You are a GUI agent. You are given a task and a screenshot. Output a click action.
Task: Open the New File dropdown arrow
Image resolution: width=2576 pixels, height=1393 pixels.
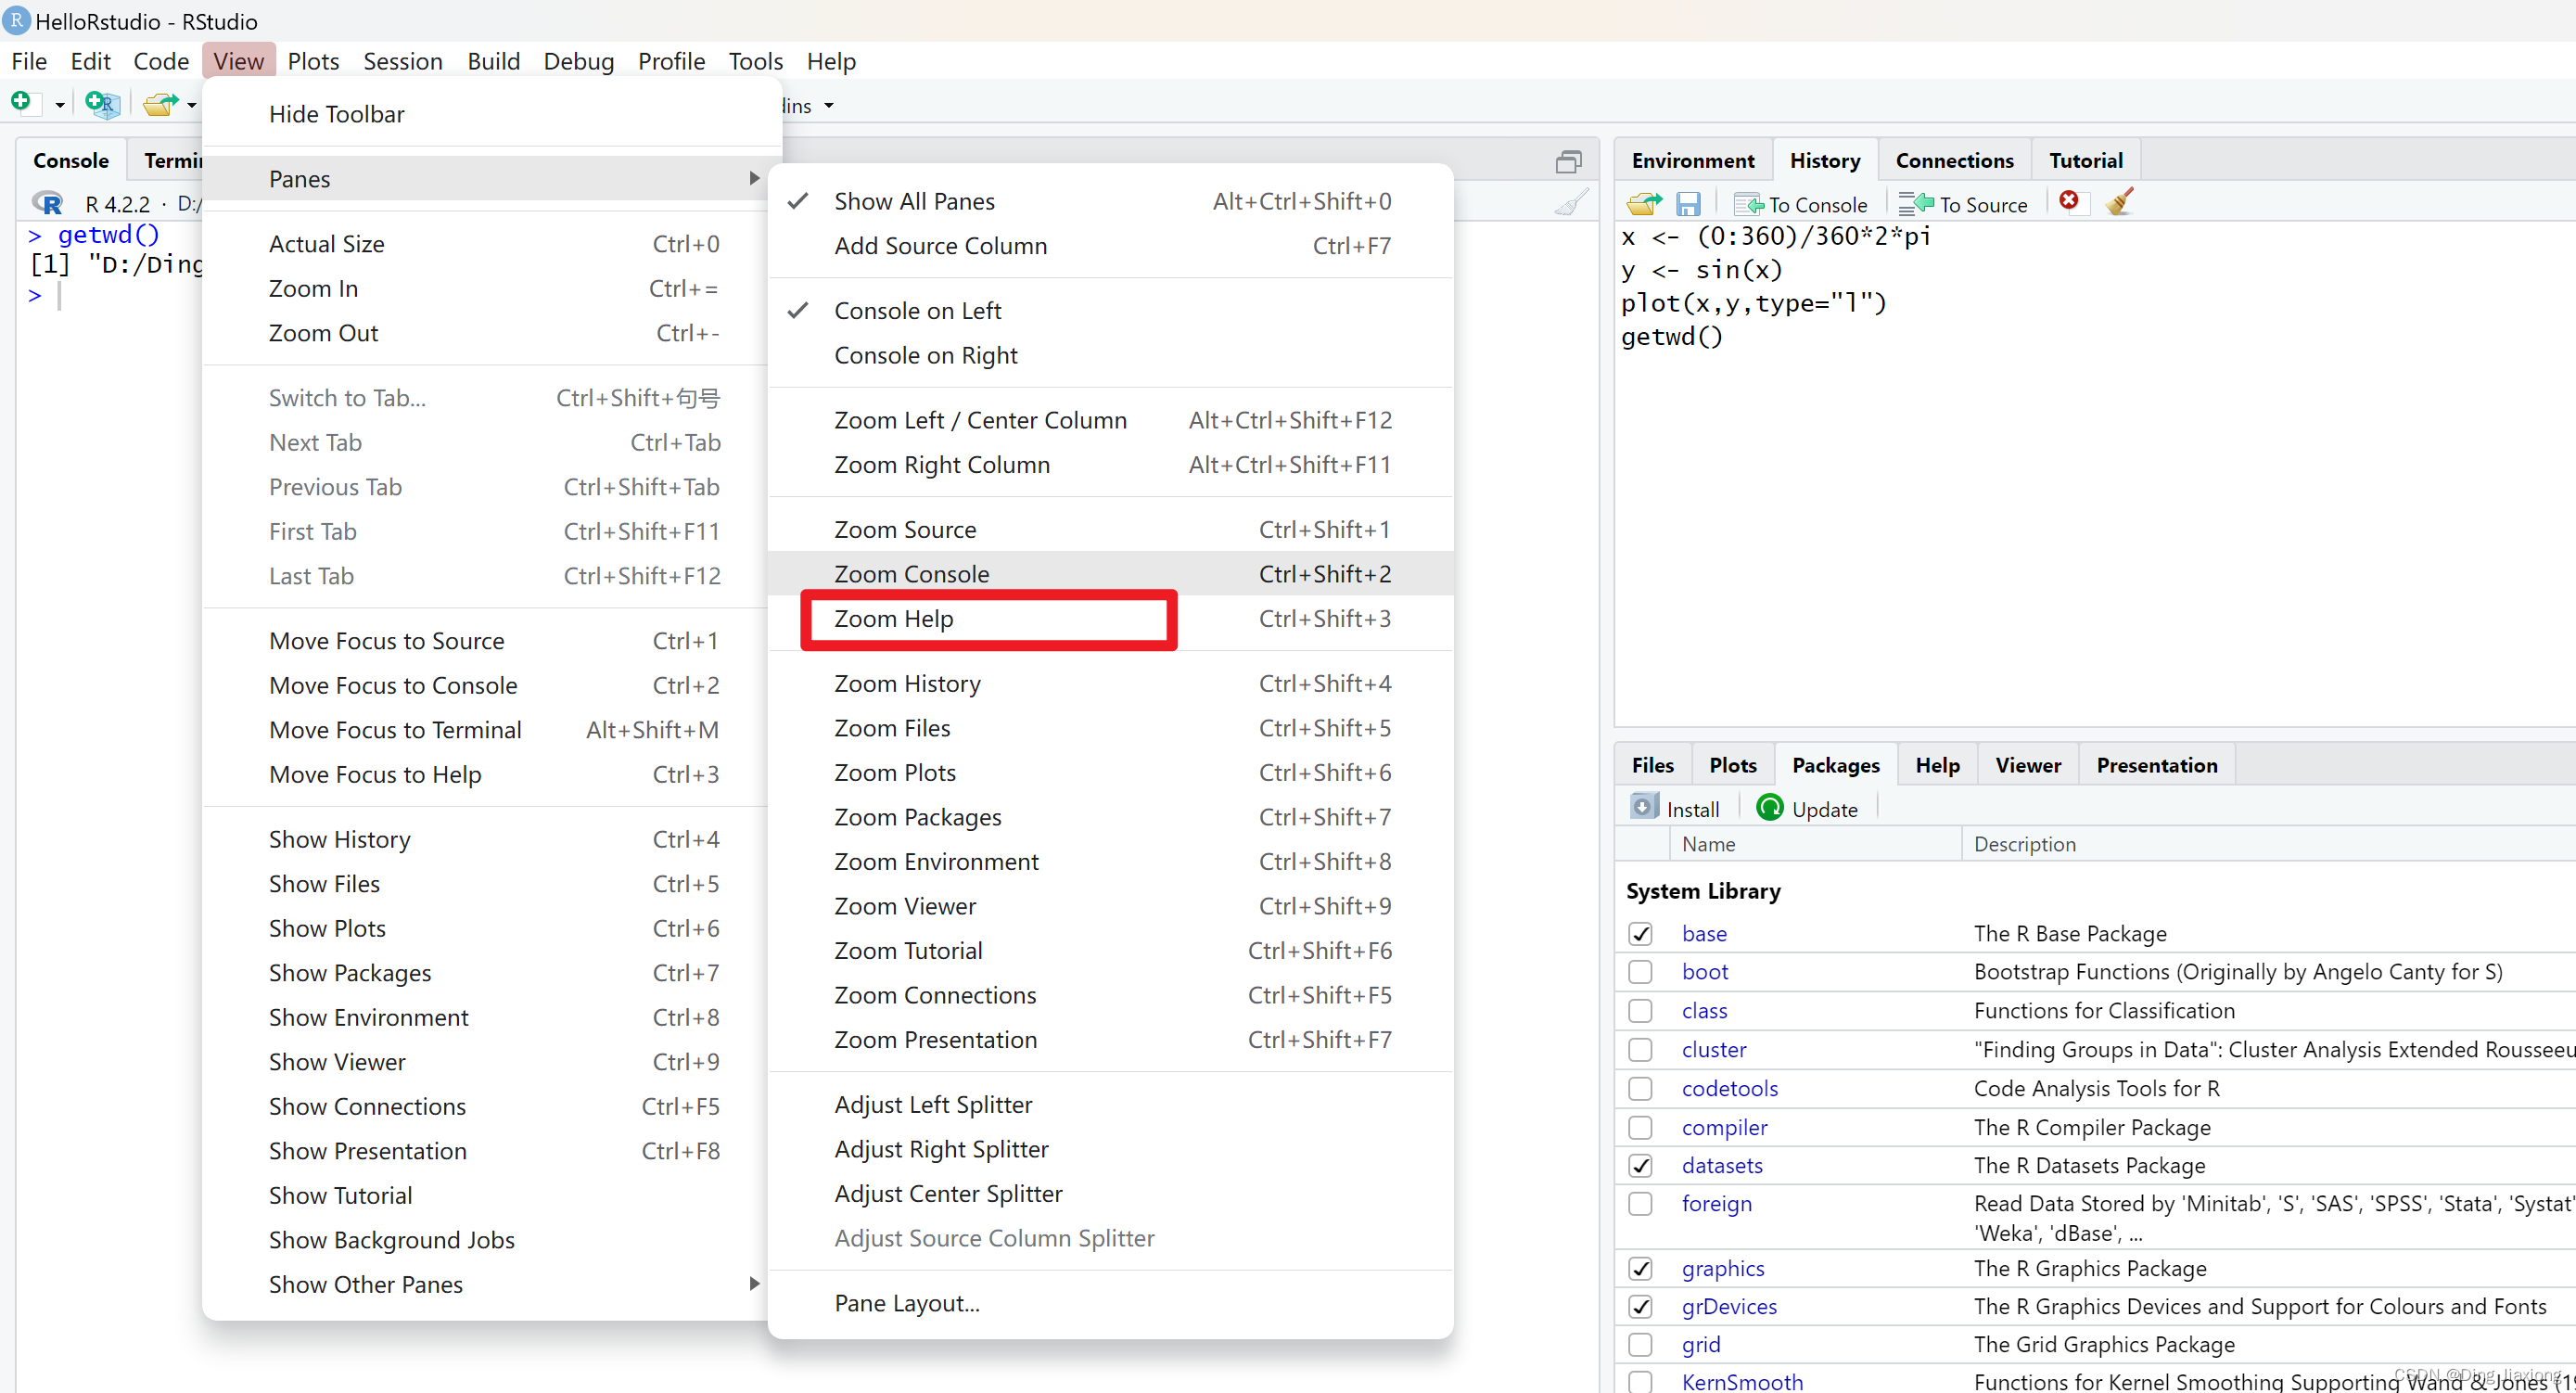59,105
